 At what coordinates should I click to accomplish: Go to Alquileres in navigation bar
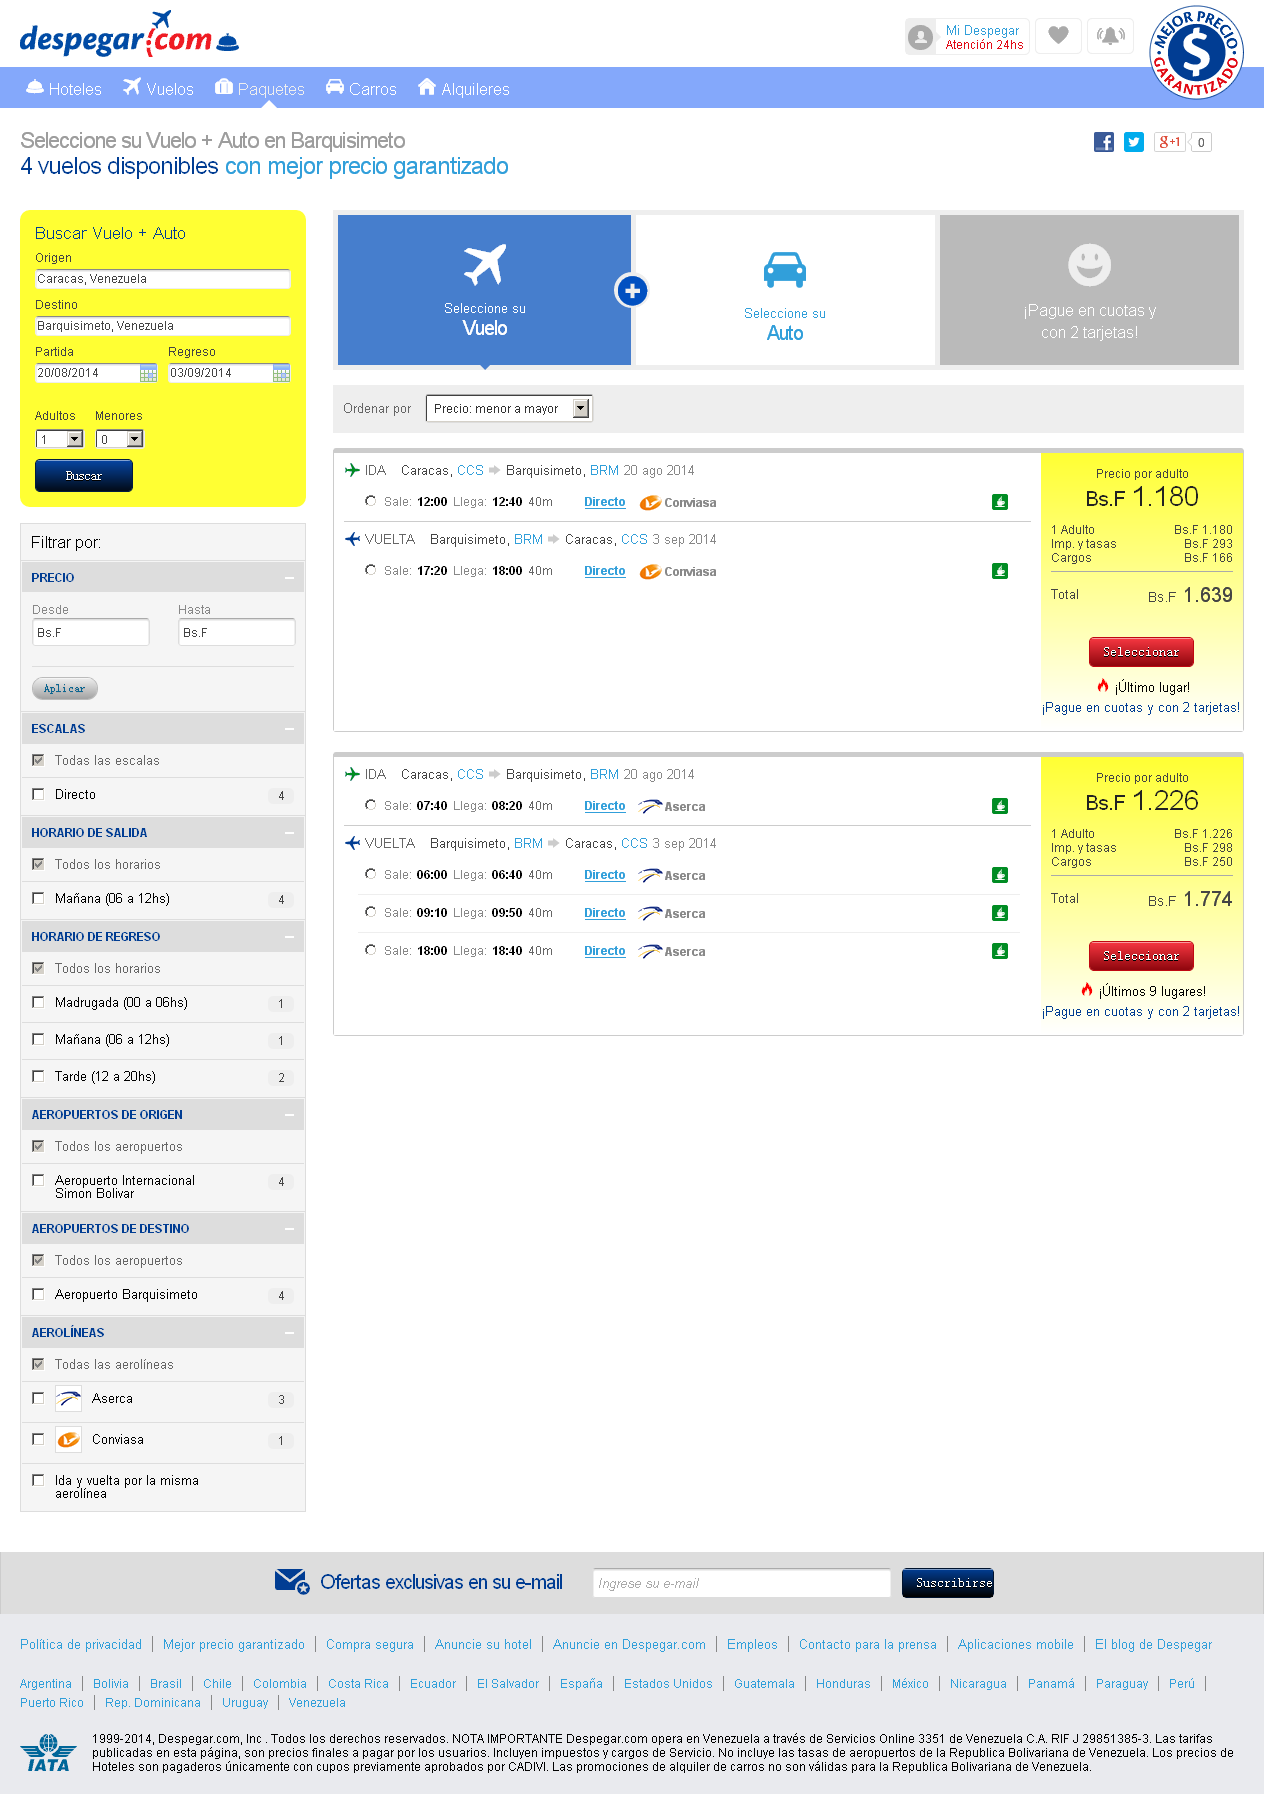click(464, 88)
